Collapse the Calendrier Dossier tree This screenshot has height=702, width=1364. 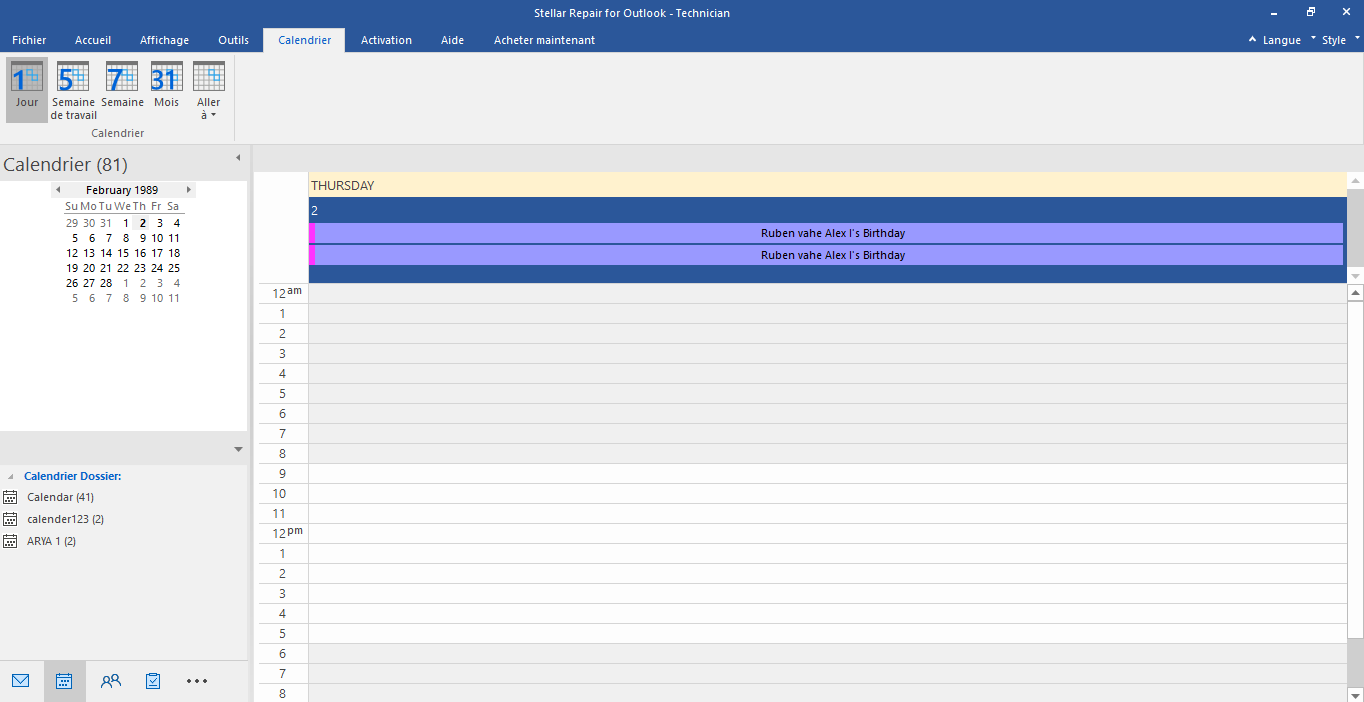point(11,476)
